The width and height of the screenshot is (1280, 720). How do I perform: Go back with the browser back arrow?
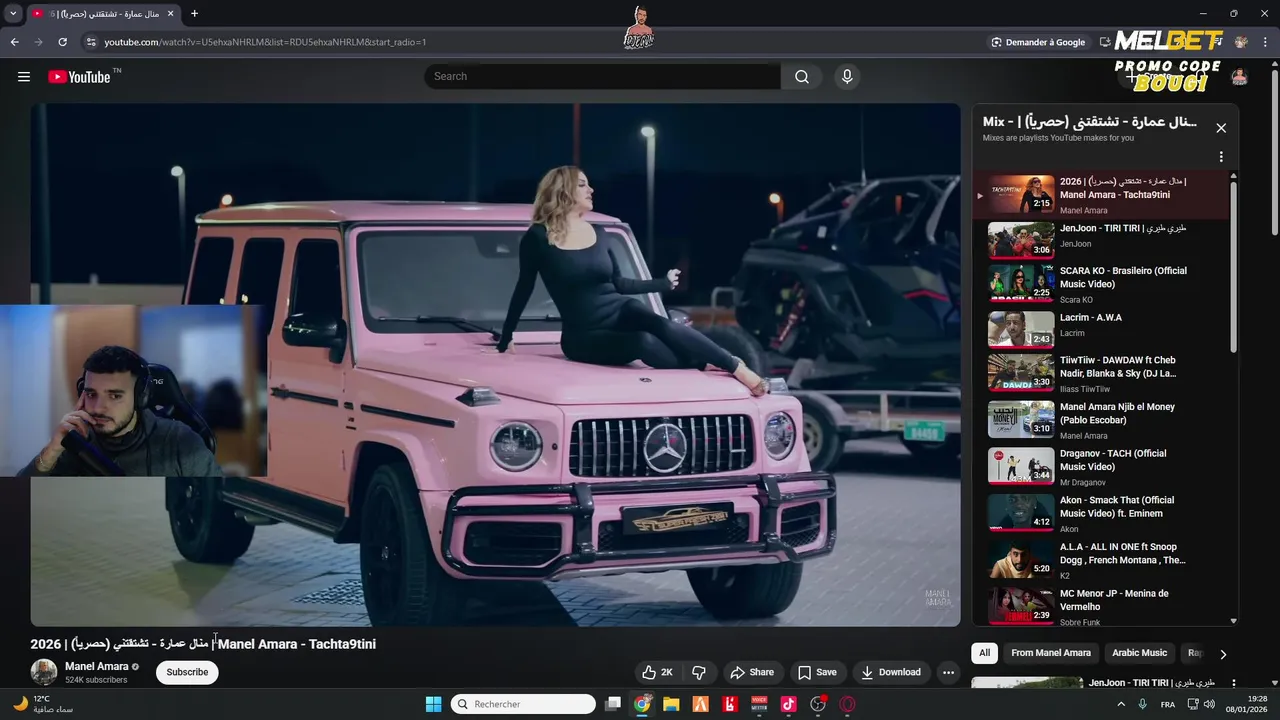click(x=14, y=42)
